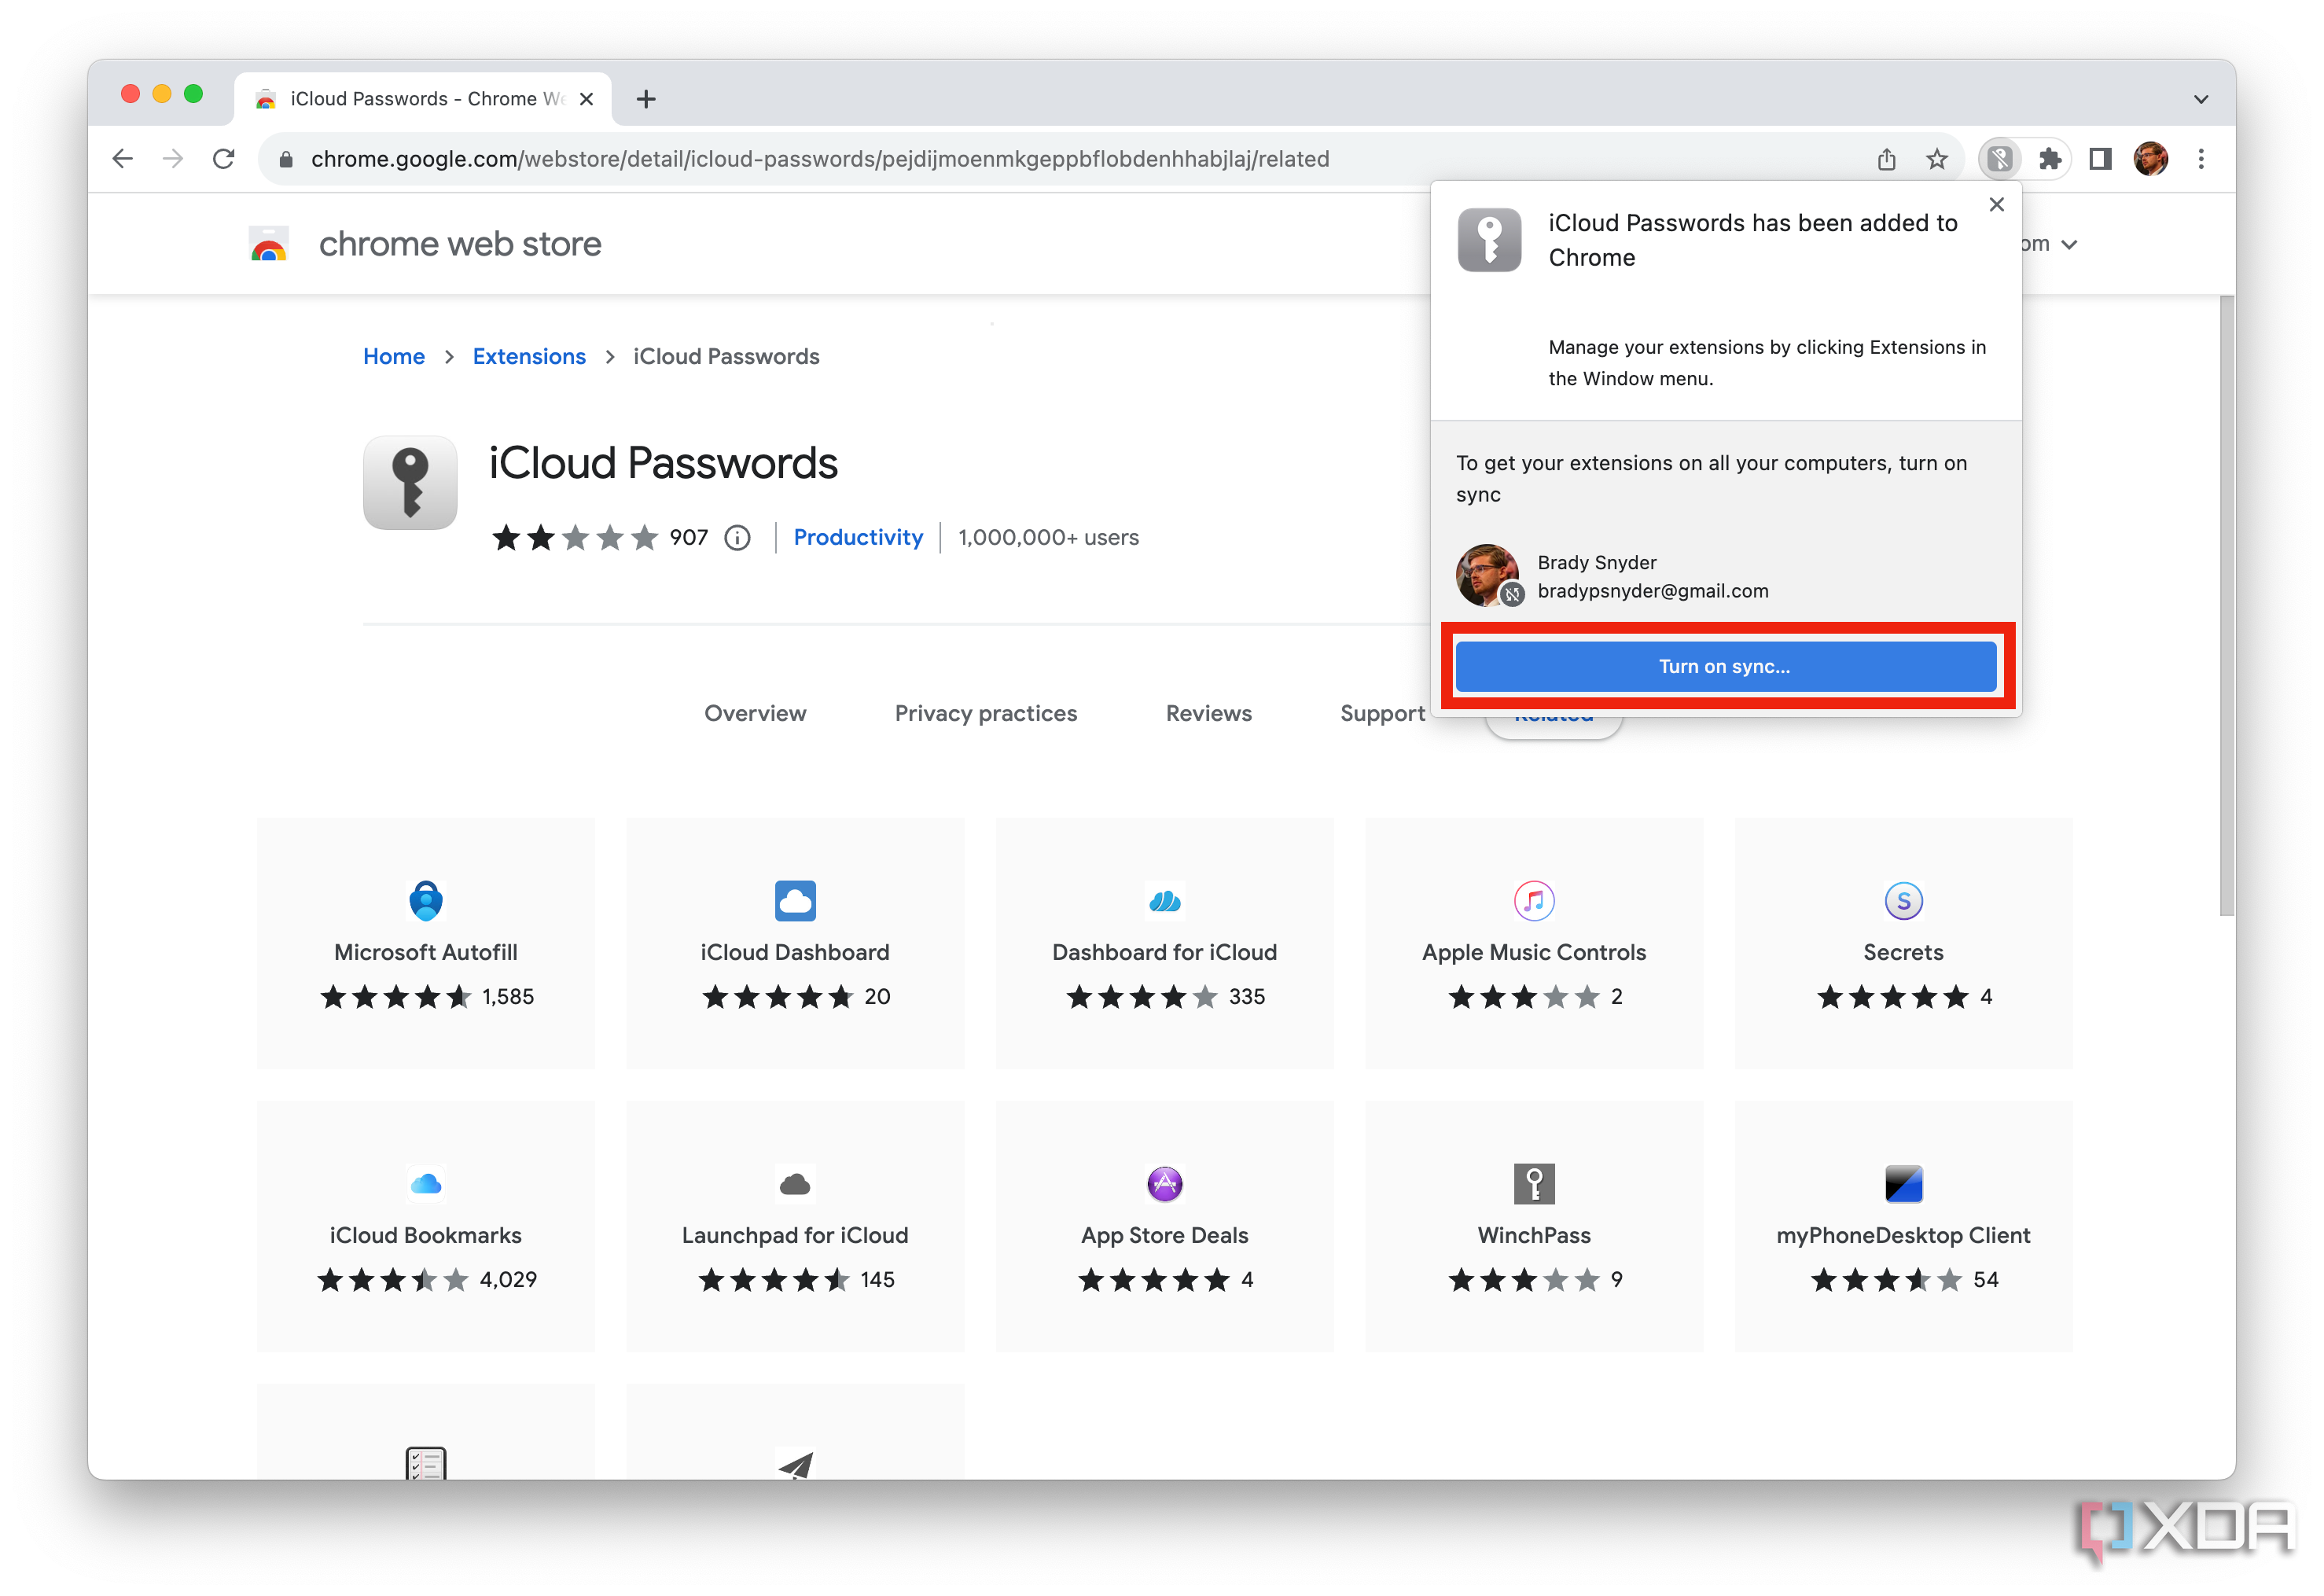Bookmark the page using the star icon

pos(1937,158)
